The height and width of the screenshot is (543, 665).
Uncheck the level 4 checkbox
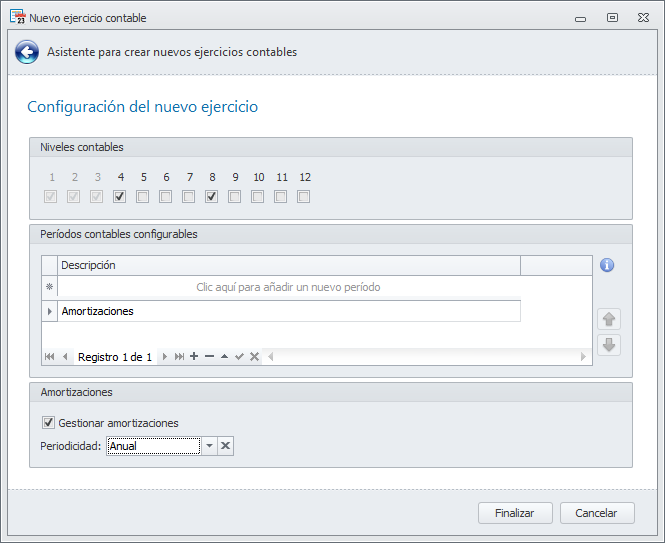pos(119,197)
